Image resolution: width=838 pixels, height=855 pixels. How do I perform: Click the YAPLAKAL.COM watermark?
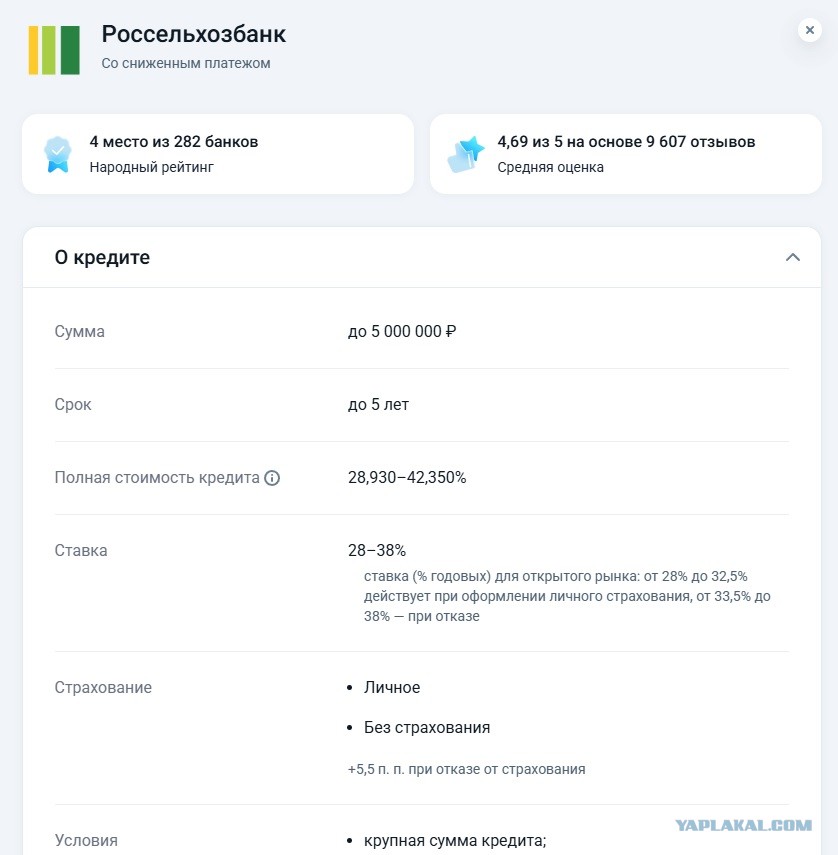pos(744,825)
